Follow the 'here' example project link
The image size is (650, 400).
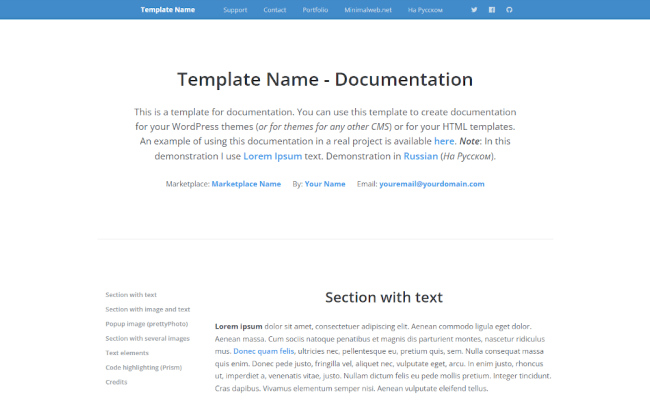tap(444, 141)
